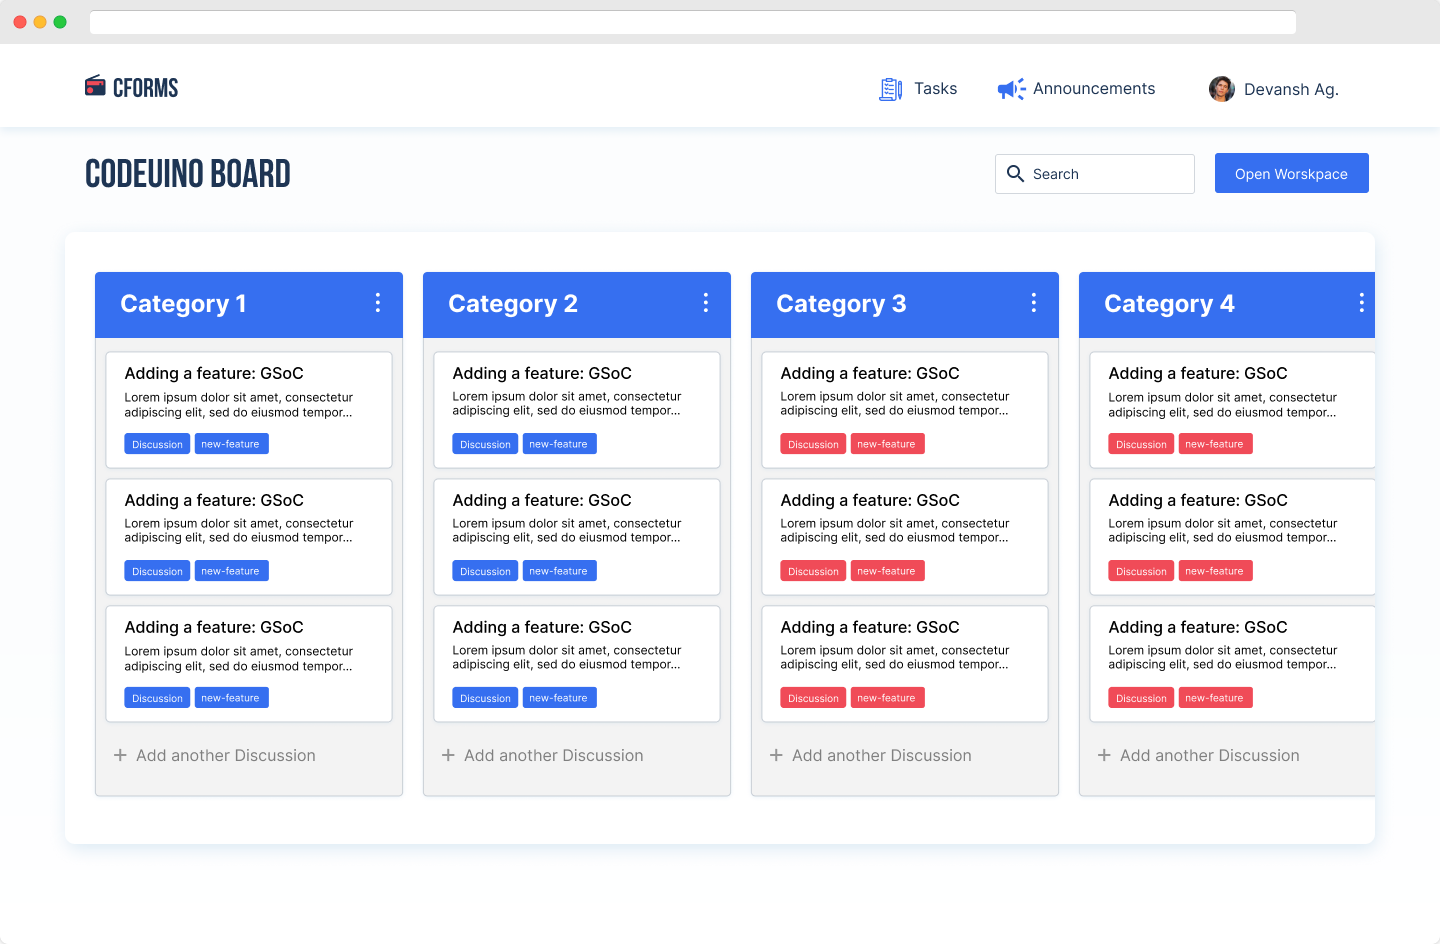Expand Category 3 three-dot options menu
The image size is (1440, 944).
(x=1033, y=303)
